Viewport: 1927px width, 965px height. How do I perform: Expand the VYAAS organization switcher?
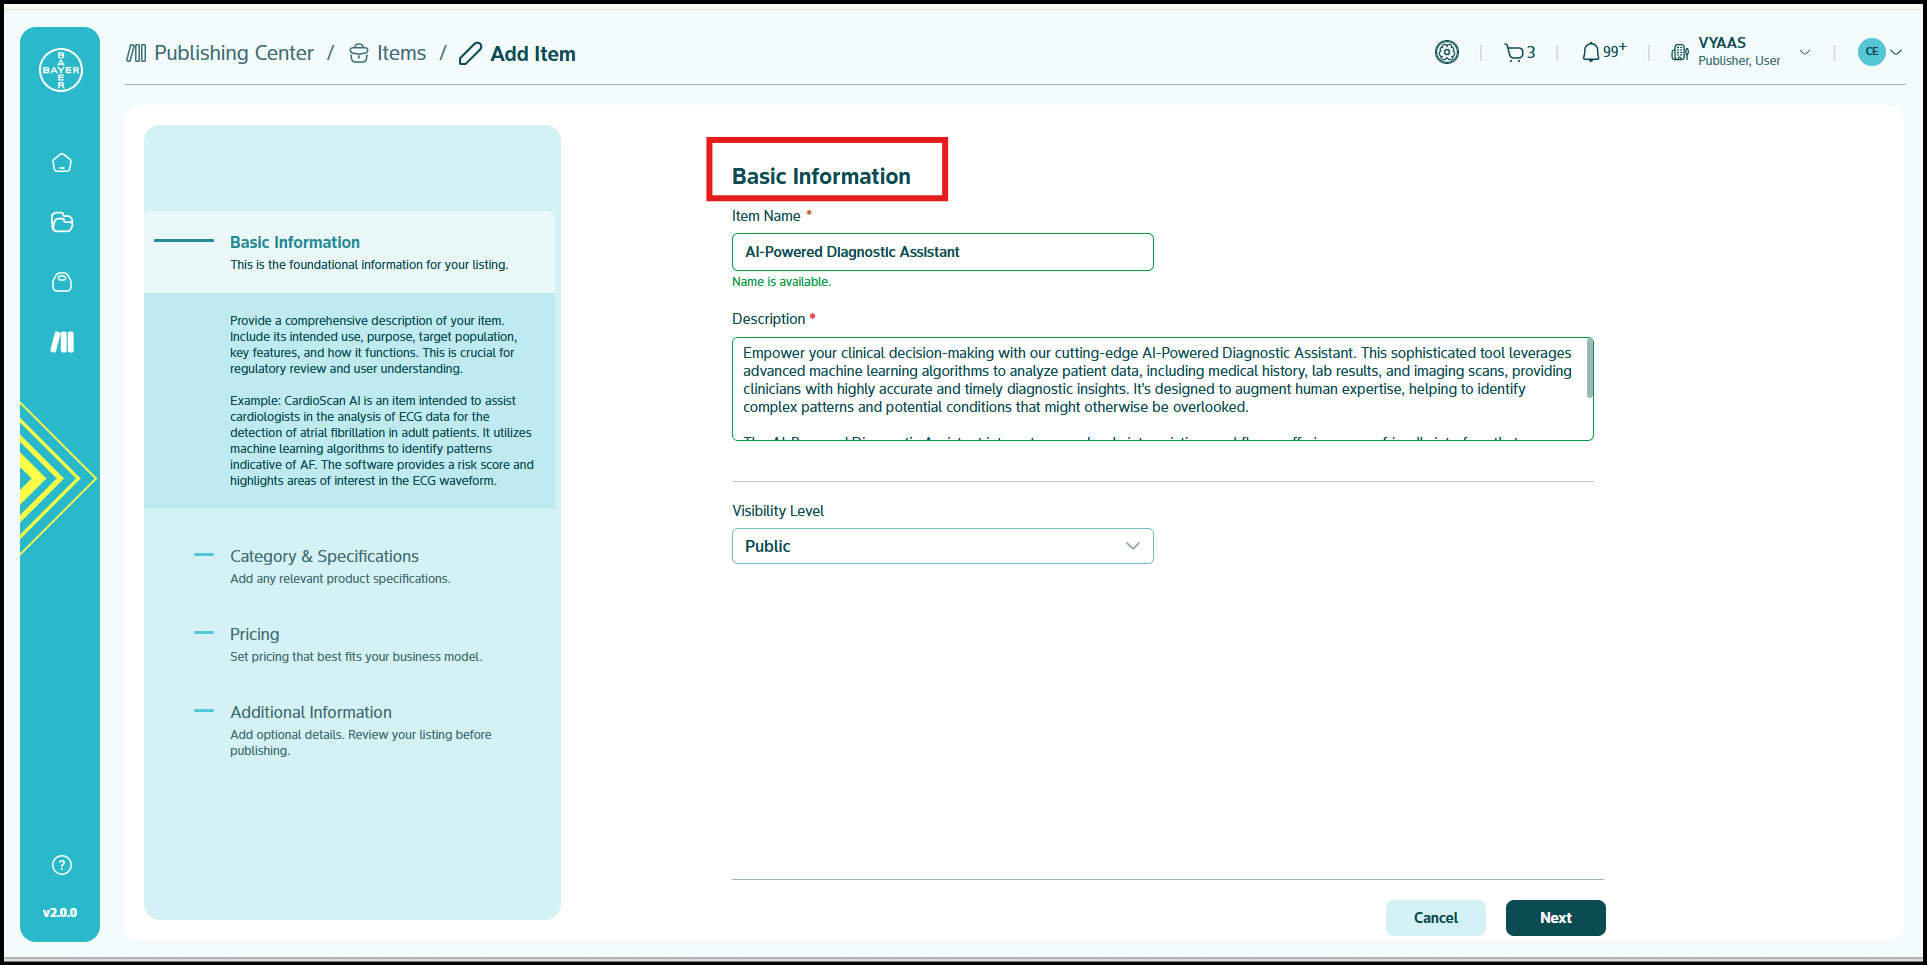1741,52
